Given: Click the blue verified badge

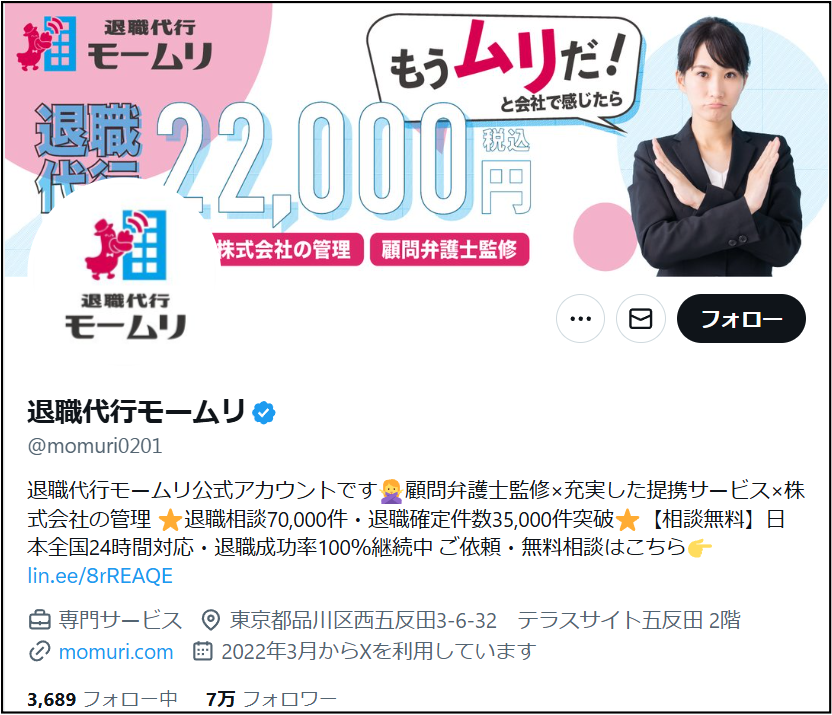Looking at the screenshot, I should click(264, 412).
